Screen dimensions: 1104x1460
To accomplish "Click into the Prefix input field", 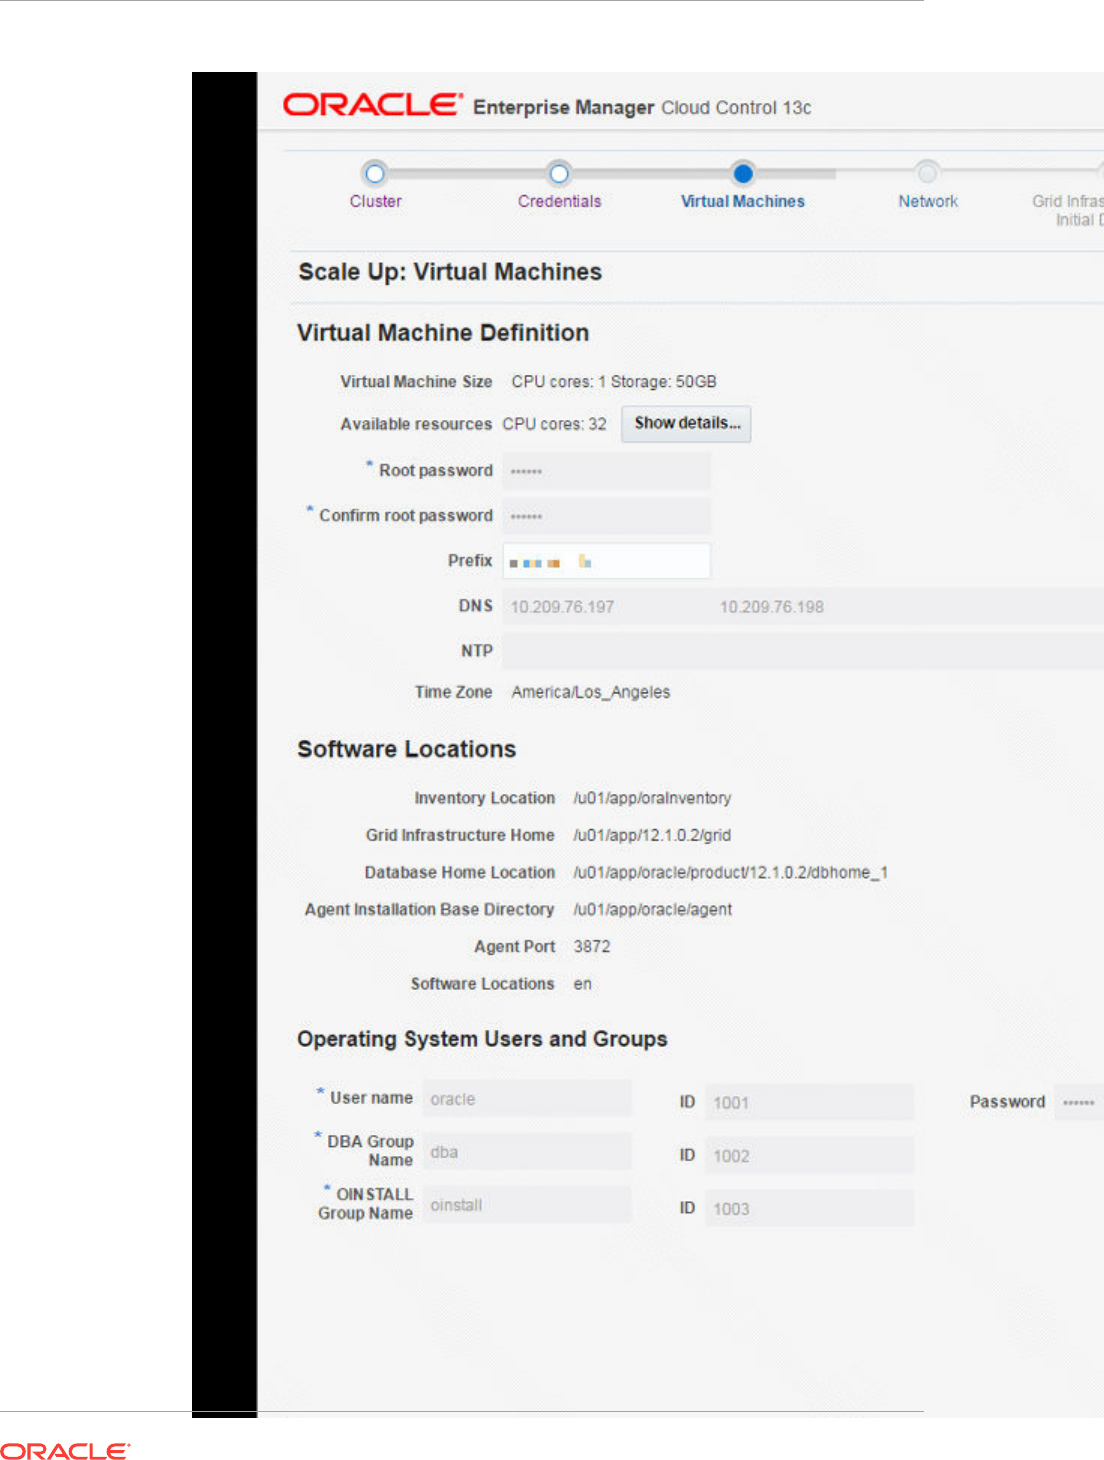I will (606, 561).
